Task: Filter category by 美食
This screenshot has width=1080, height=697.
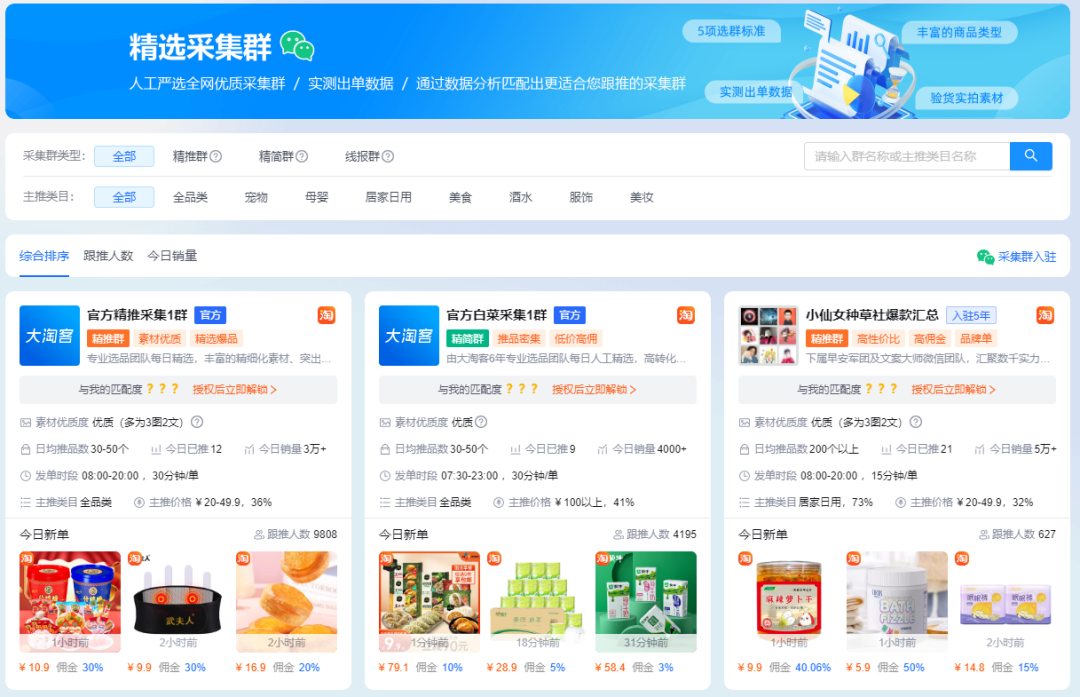Action: (460, 197)
